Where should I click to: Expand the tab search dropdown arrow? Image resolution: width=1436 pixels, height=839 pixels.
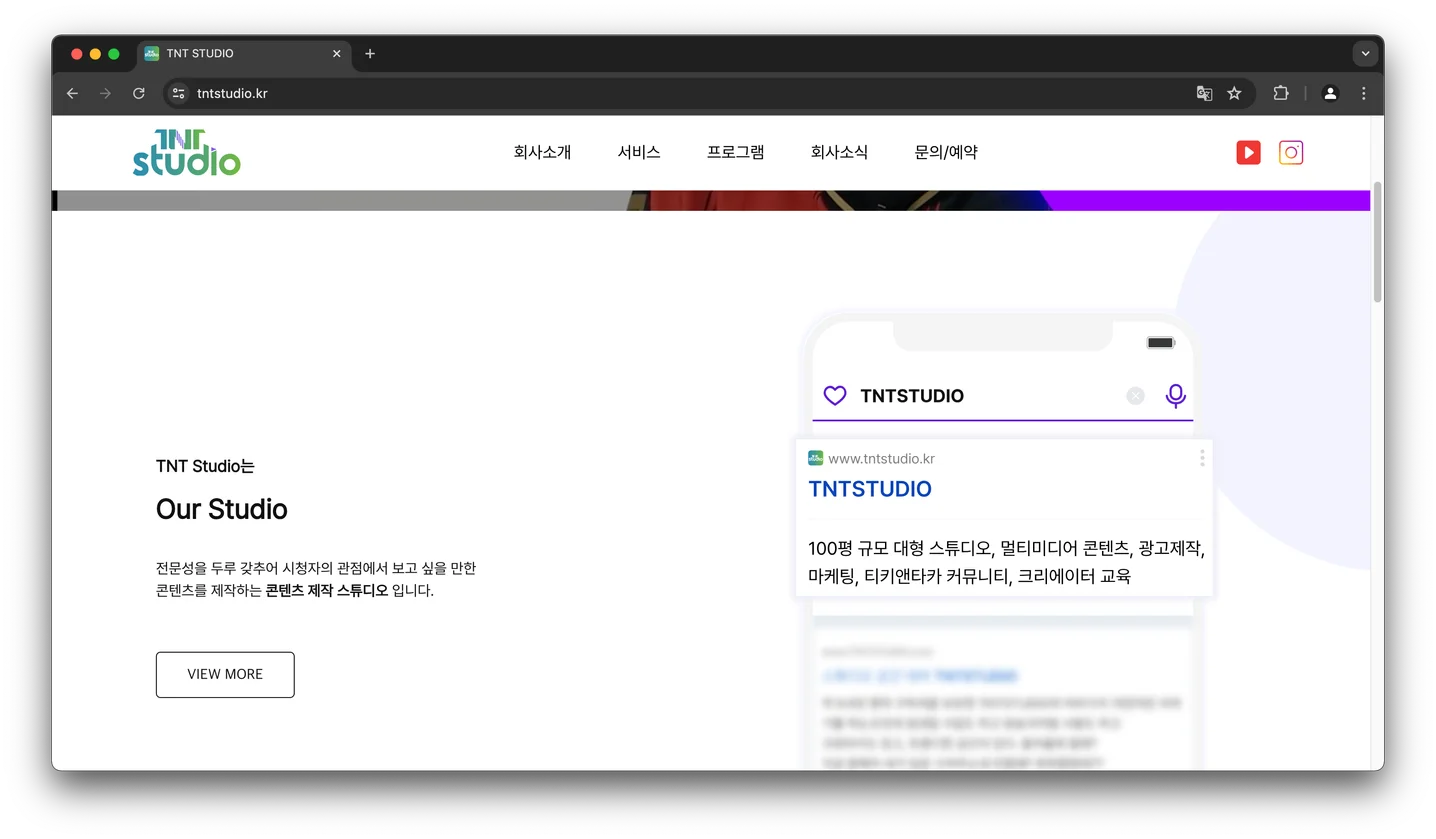[x=1365, y=54]
